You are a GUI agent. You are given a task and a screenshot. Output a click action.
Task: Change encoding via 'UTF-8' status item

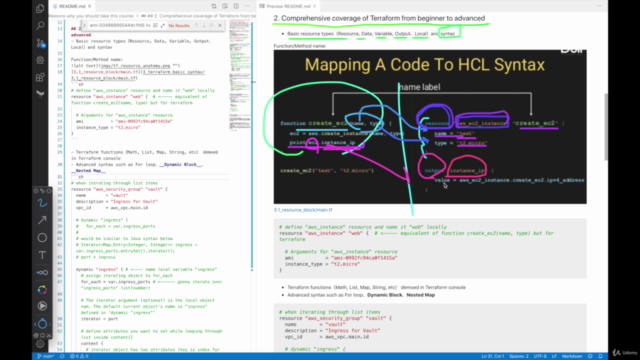[540, 356]
